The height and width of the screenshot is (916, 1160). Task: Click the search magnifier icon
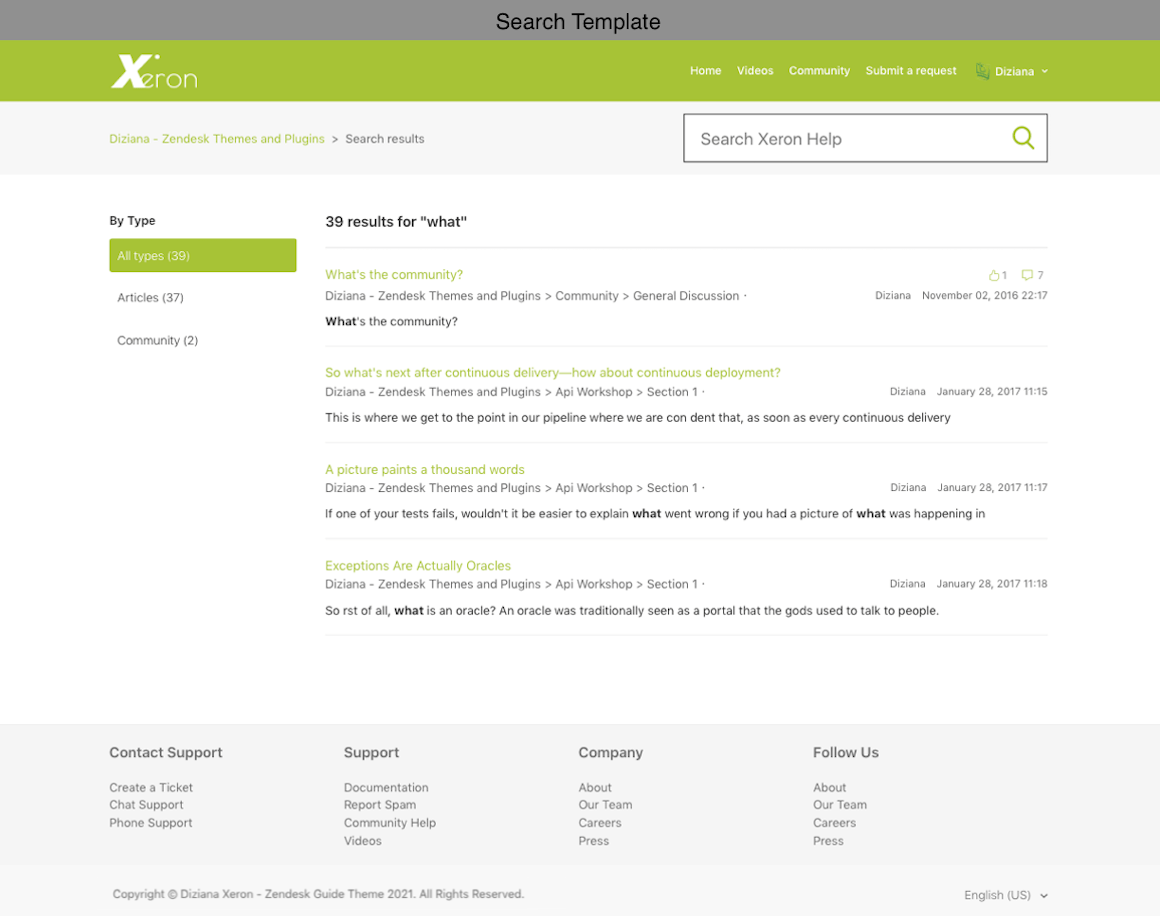coord(1022,138)
